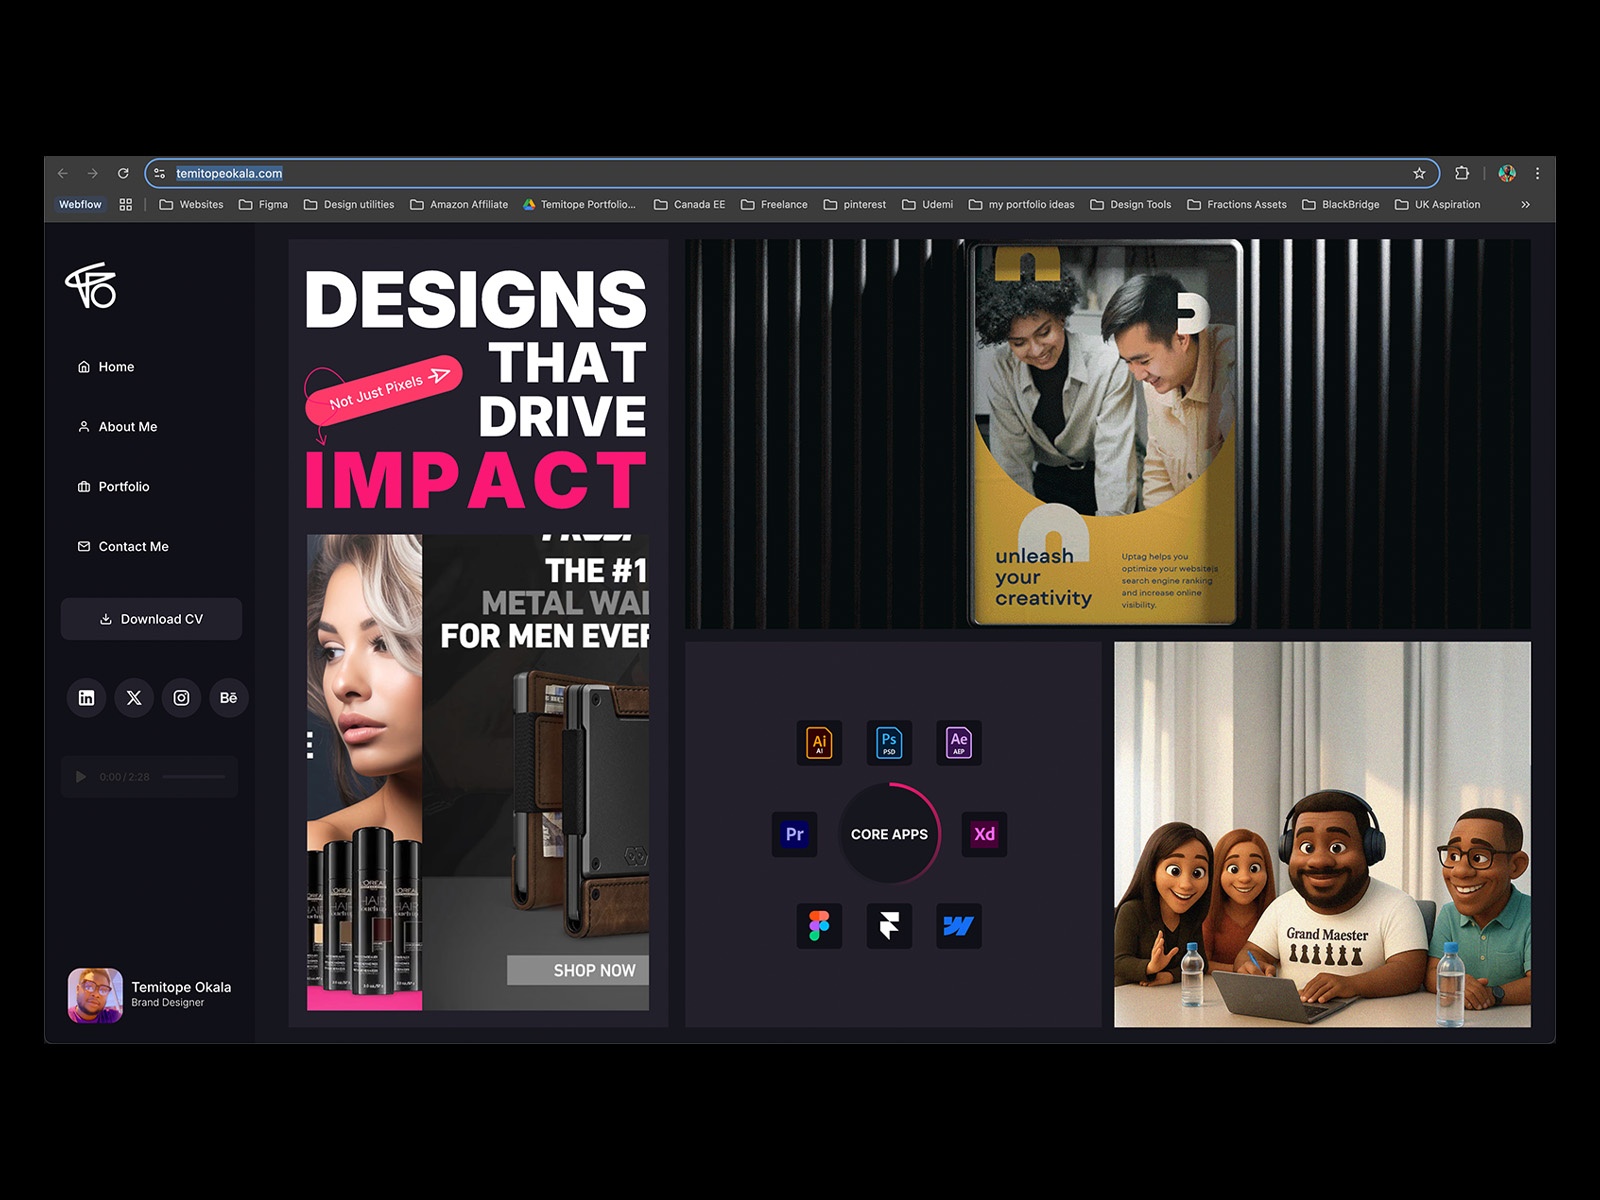Click the Temitope Okala profile photo

pyautogui.click(x=95, y=995)
